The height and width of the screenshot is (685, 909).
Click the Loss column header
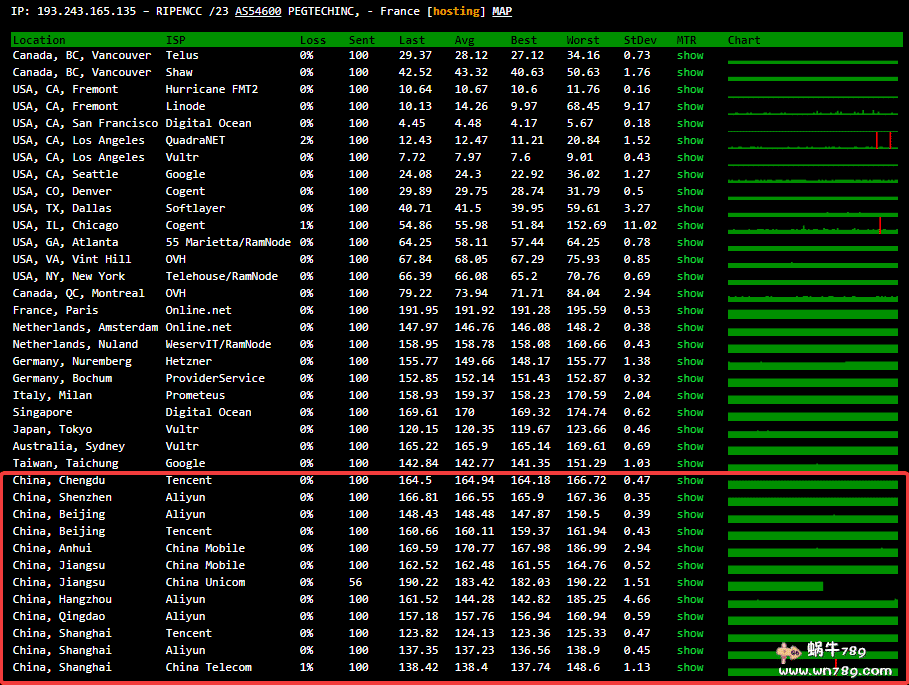(312, 40)
